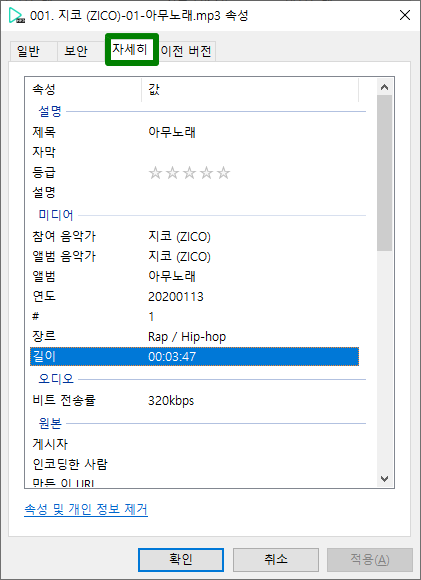
Task: Go to the 이전 버전 tab
Action: [x=186, y=51]
